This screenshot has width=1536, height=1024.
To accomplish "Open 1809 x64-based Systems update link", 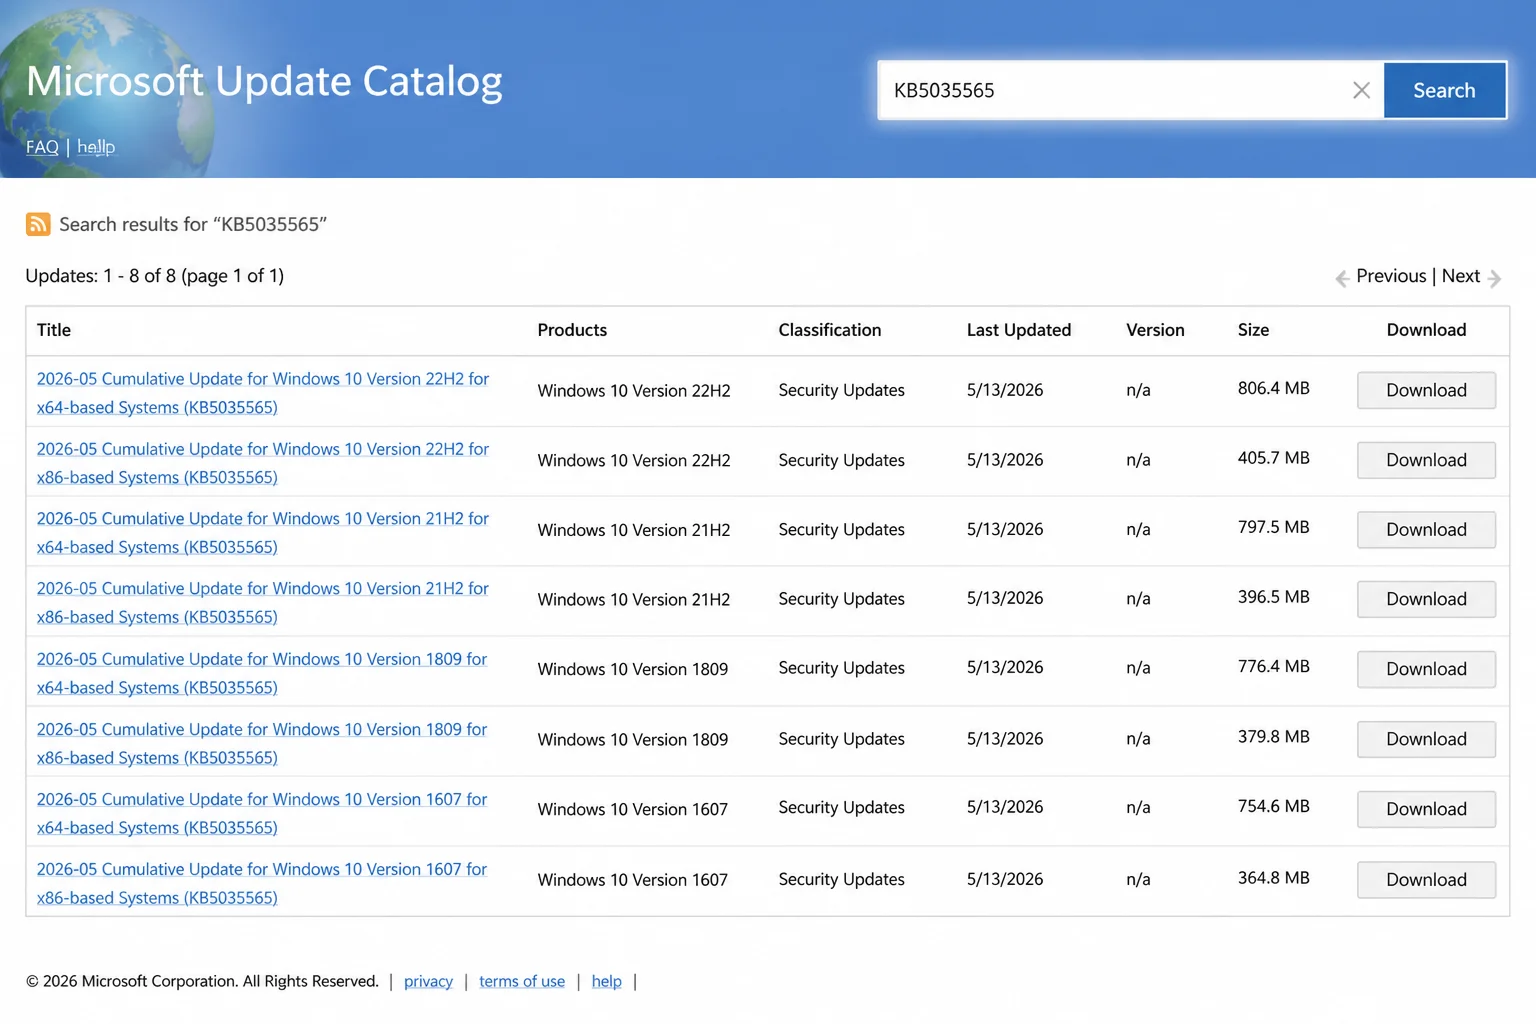I will click(262, 673).
